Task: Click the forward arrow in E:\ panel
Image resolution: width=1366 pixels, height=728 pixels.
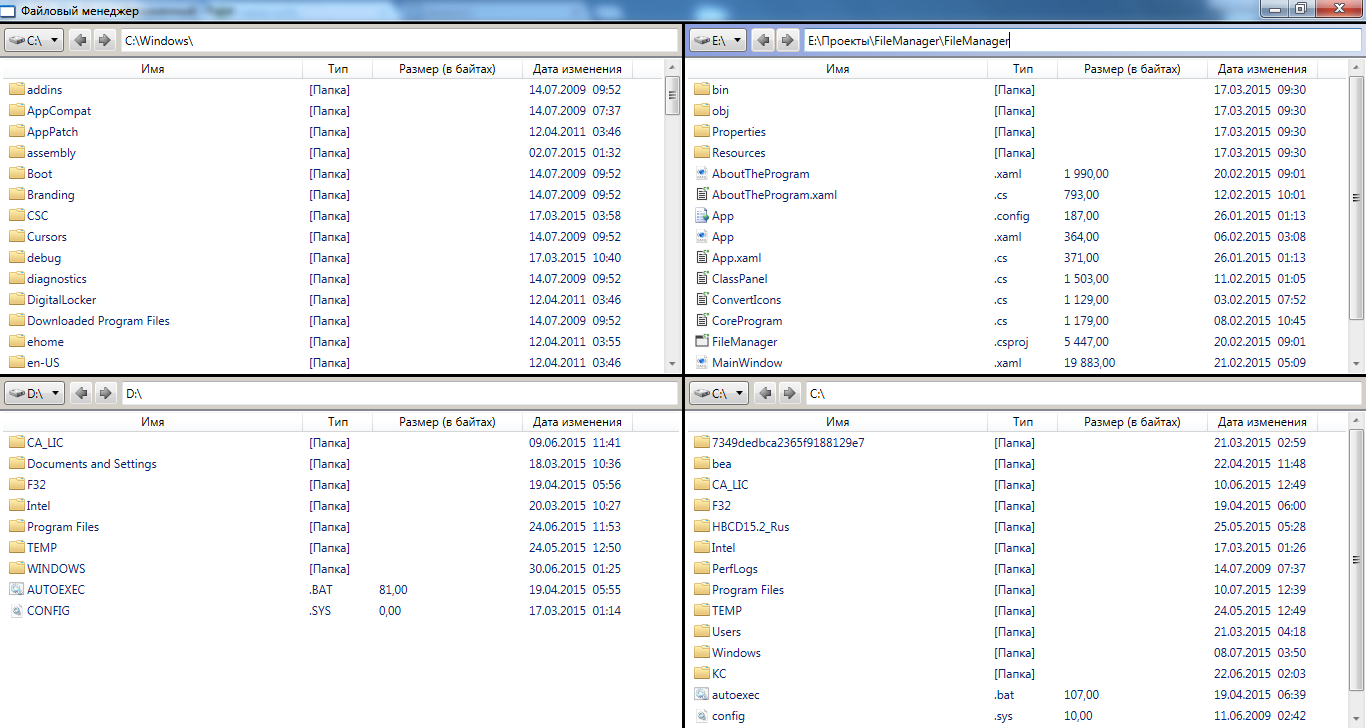Action: point(787,41)
